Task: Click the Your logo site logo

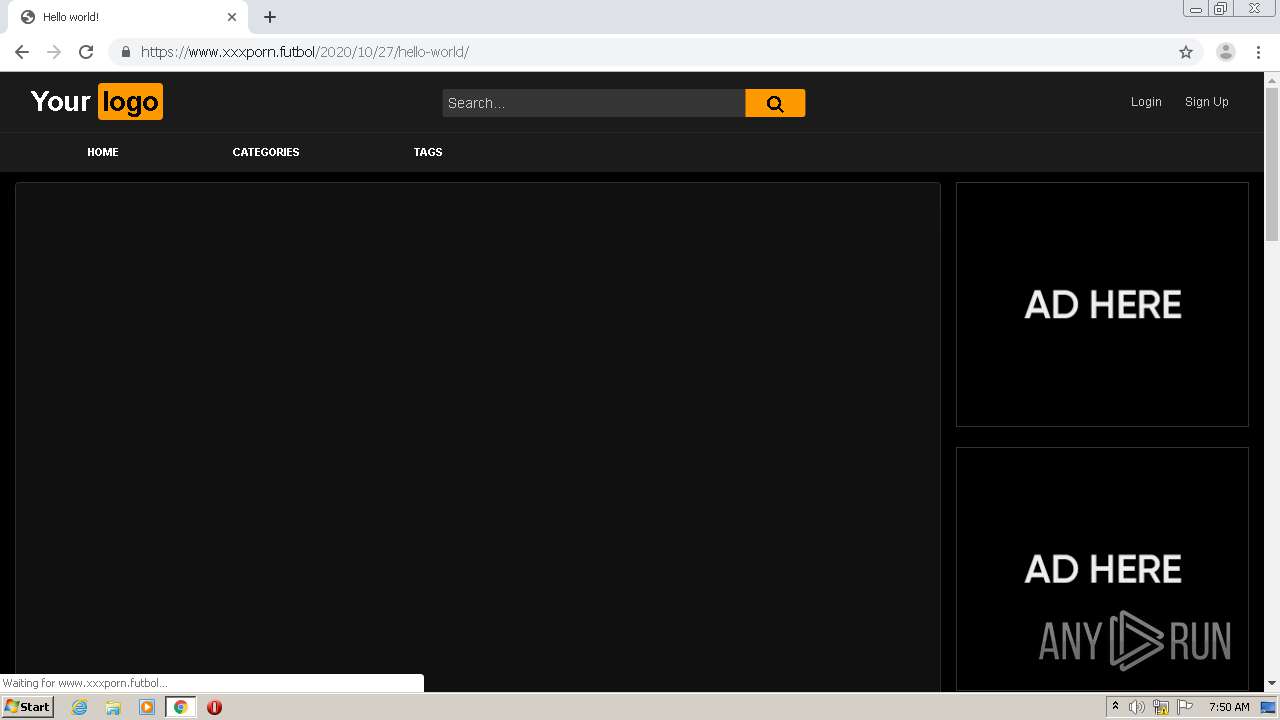Action: (x=96, y=101)
